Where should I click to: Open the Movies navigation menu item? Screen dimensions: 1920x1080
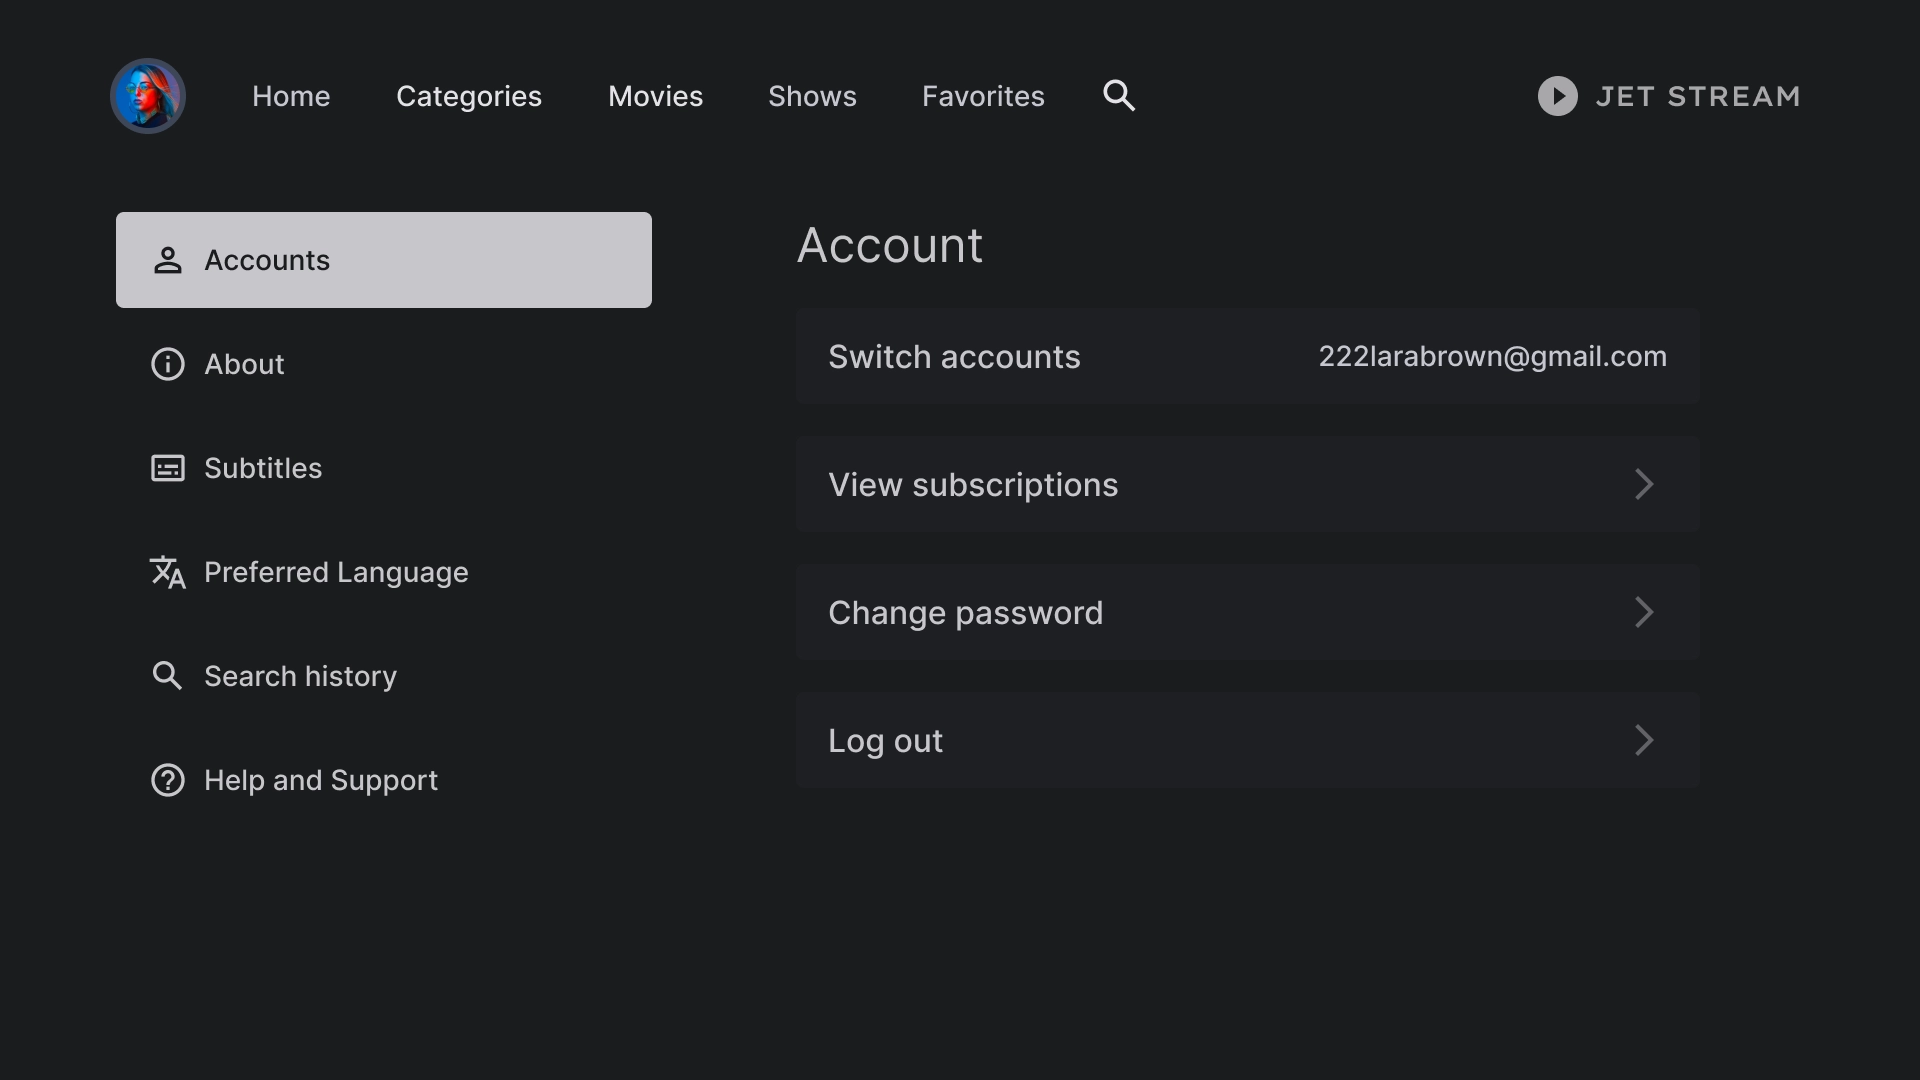(655, 95)
